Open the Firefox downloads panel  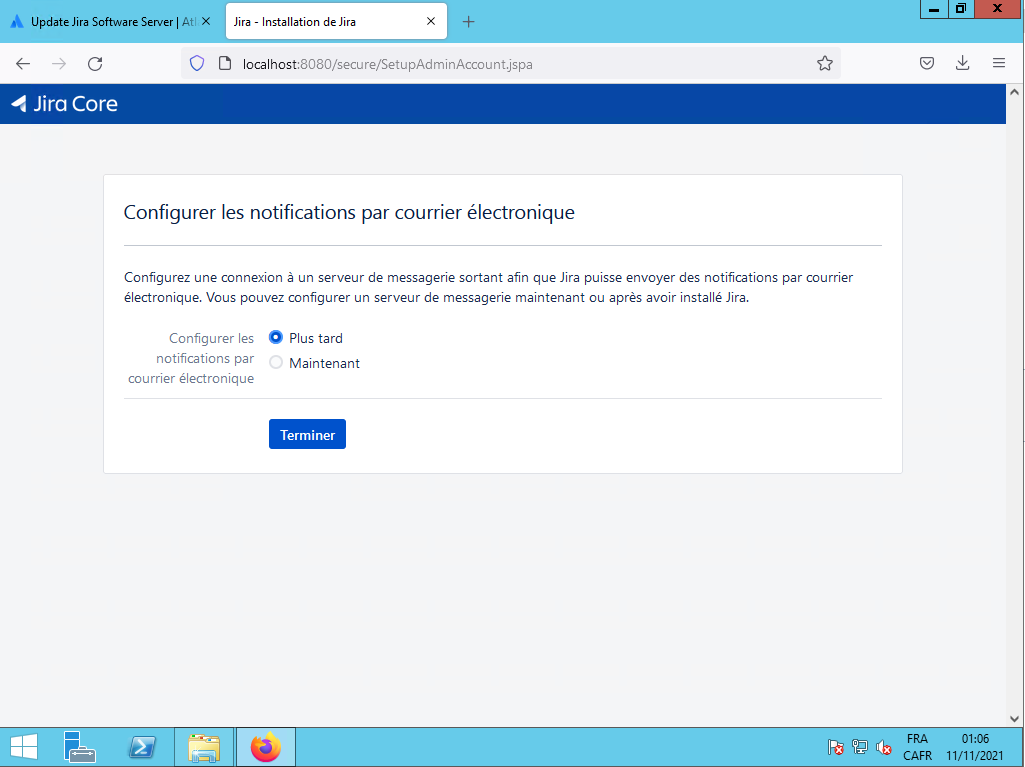(962, 64)
